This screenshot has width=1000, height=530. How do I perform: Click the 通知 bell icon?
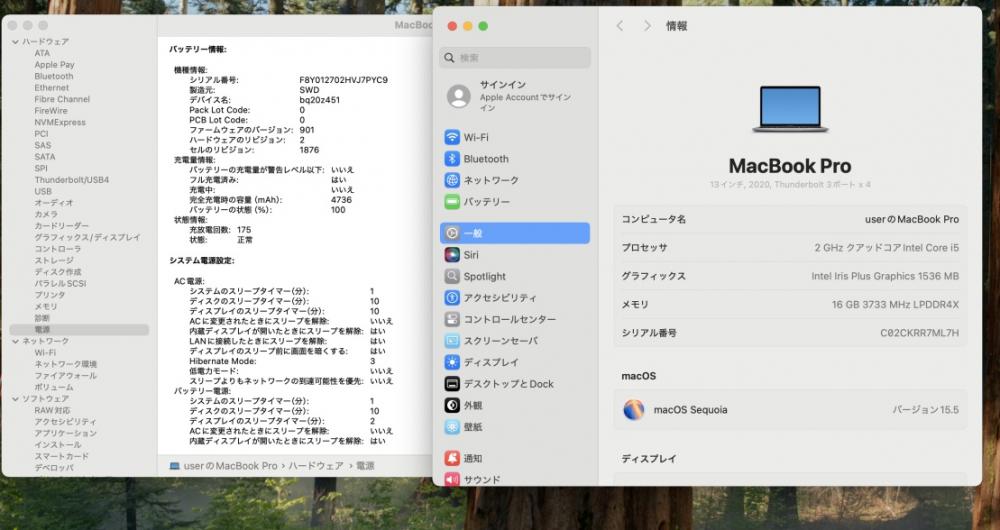pyautogui.click(x=452, y=458)
